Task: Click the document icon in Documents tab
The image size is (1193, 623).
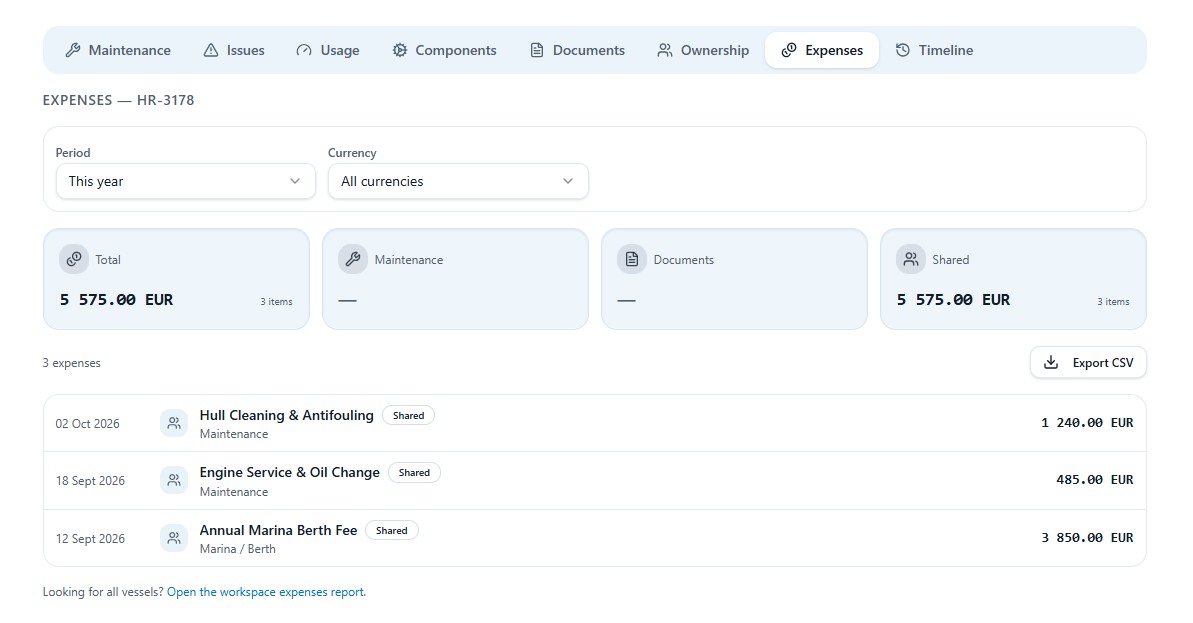Action: click(537, 50)
